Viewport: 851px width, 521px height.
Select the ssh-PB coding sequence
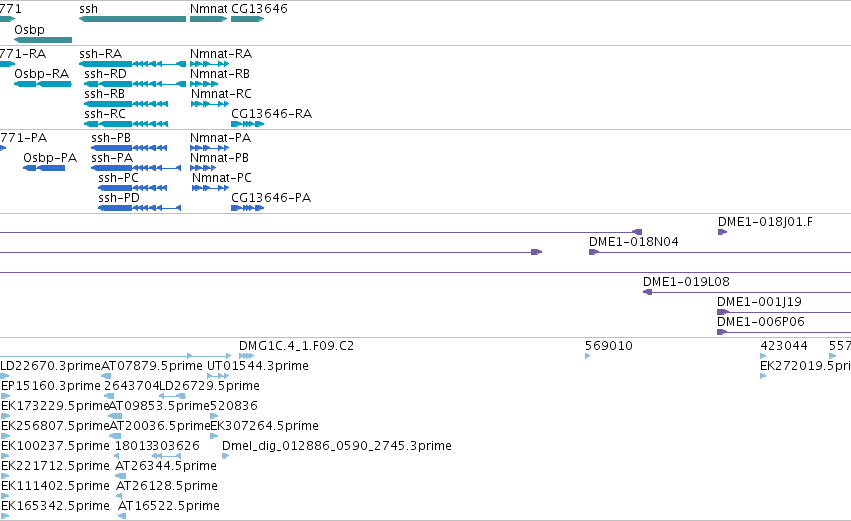click(x=129, y=148)
